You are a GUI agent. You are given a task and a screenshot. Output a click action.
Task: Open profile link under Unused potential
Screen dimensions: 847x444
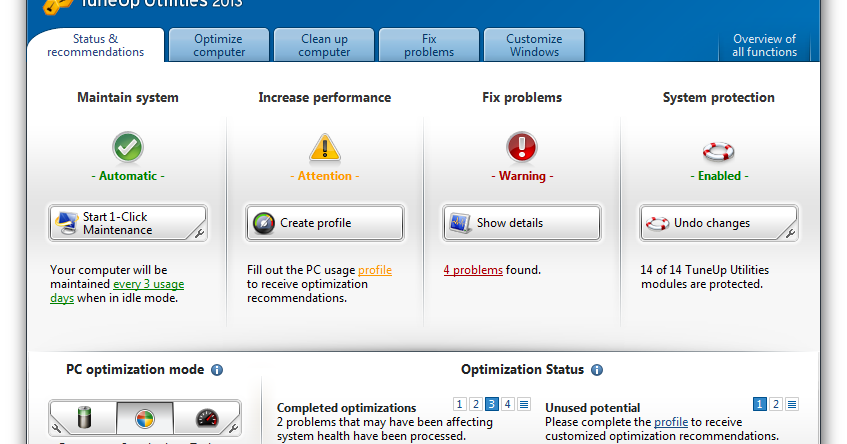(x=671, y=422)
